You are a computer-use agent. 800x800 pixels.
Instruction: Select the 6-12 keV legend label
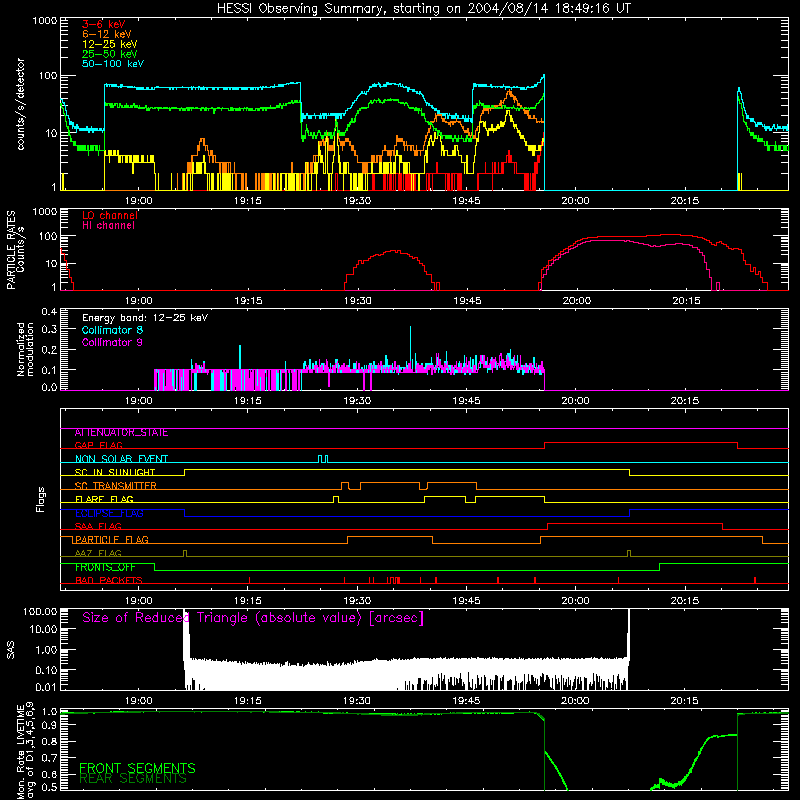point(107,34)
